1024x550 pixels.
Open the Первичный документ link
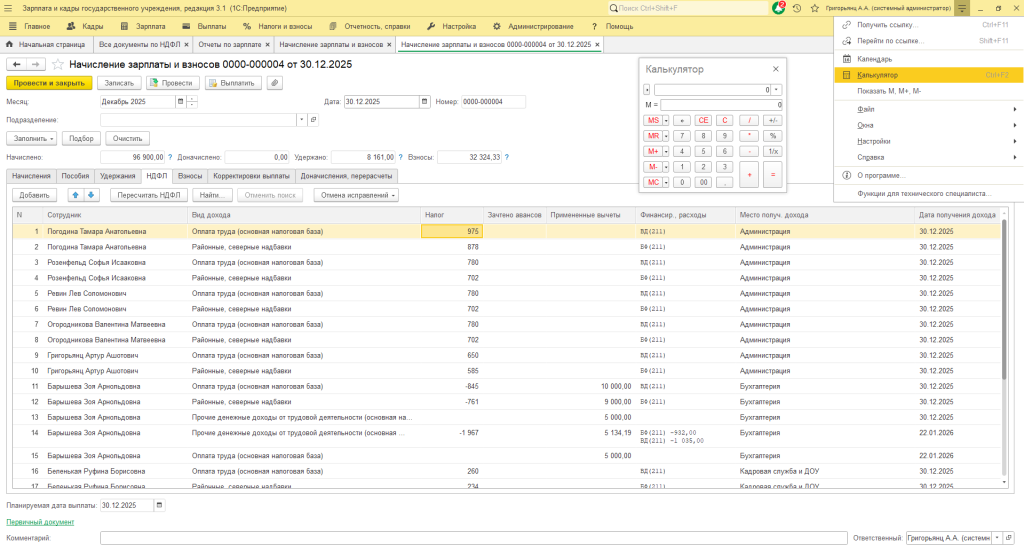click(40, 522)
